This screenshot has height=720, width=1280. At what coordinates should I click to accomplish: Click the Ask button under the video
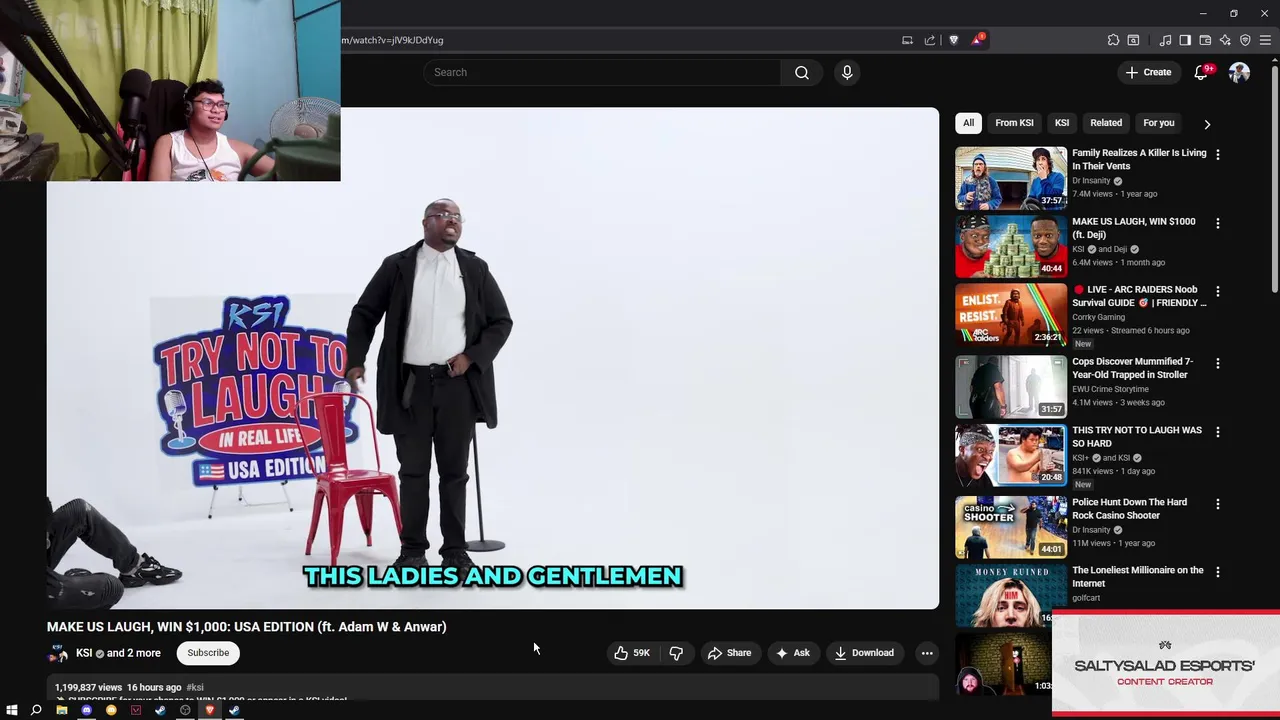[x=793, y=653]
